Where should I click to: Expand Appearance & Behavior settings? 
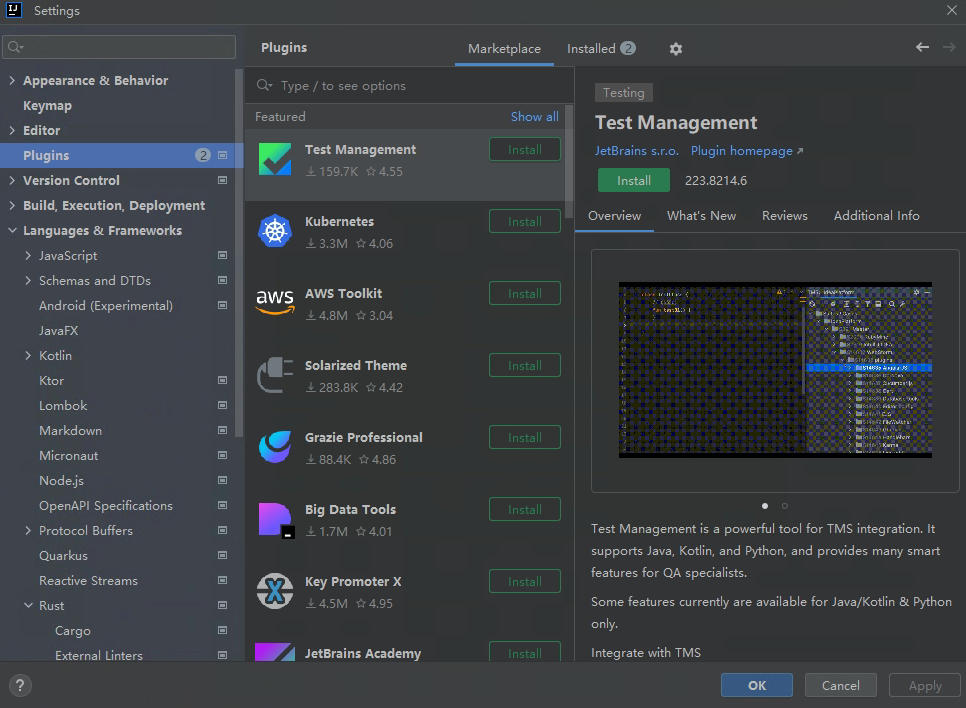click(12, 80)
